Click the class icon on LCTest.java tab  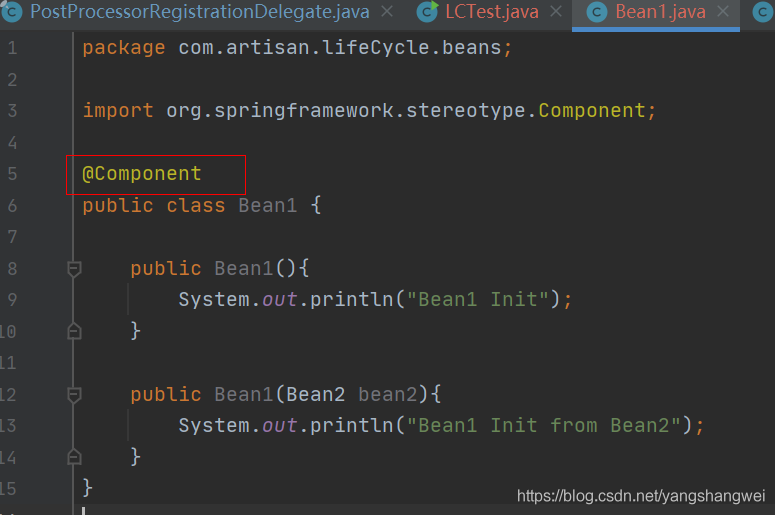pyautogui.click(x=428, y=12)
